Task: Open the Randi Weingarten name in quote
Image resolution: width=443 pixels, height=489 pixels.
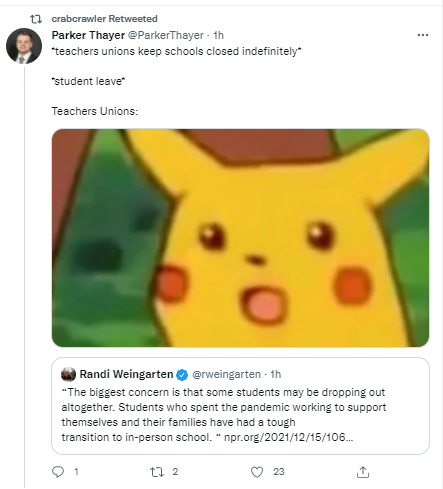Action: click(126, 374)
